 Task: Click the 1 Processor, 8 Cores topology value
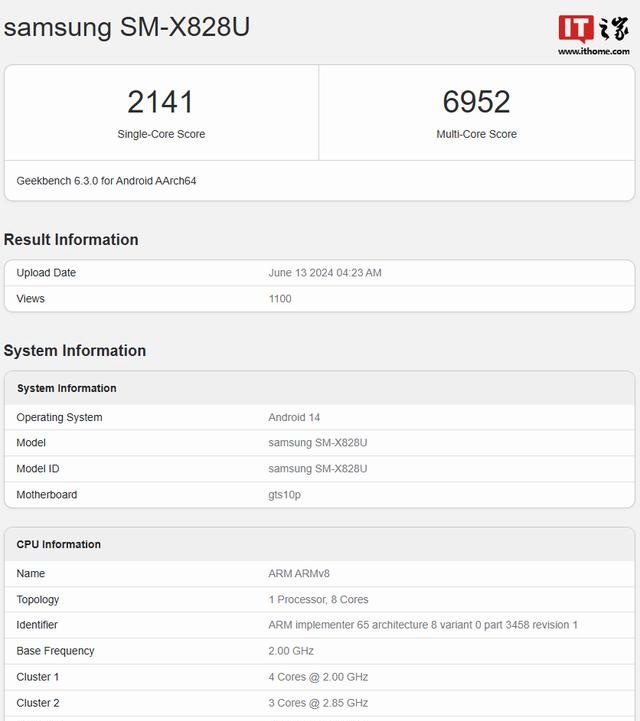[x=318, y=600]
